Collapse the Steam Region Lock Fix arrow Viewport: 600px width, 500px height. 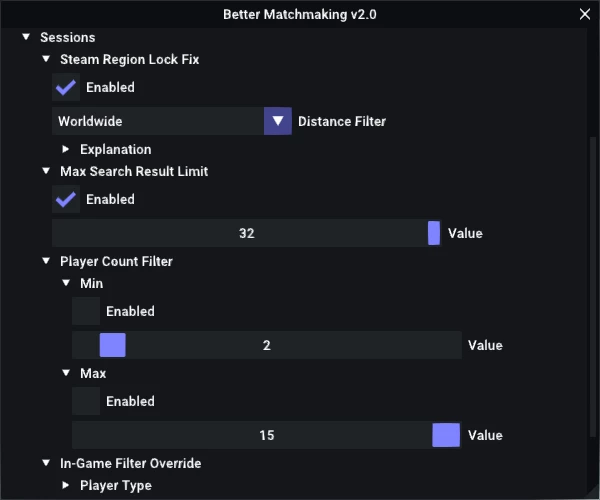46,59
